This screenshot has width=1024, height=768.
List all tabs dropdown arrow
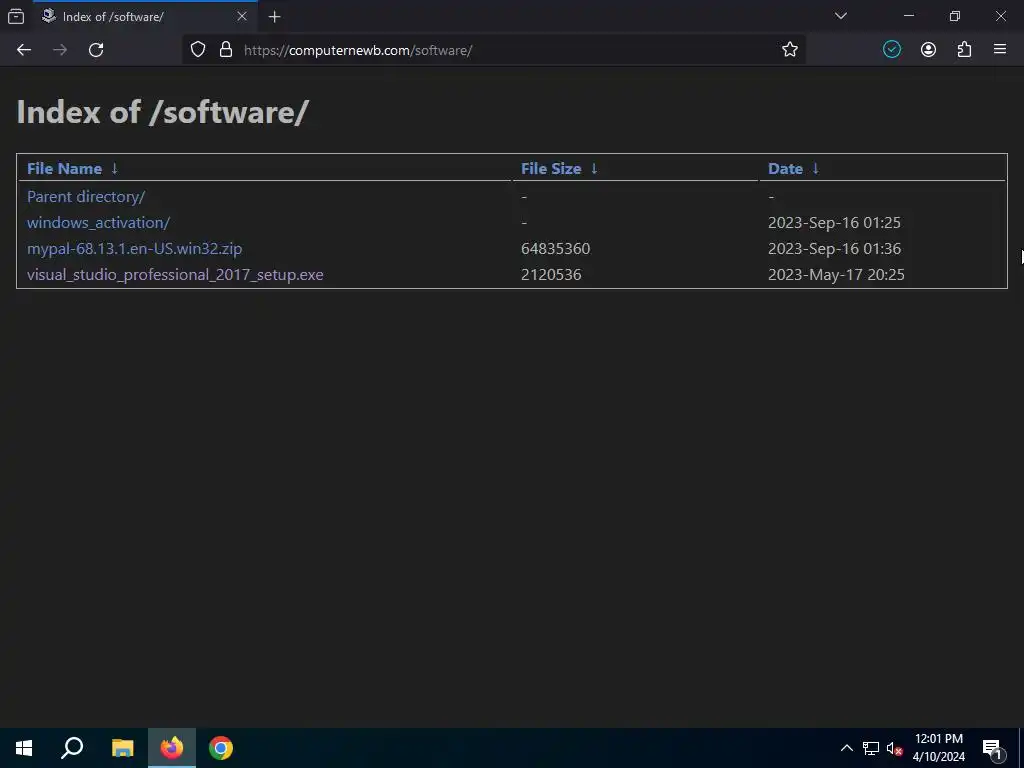click(x=841, y=16)
